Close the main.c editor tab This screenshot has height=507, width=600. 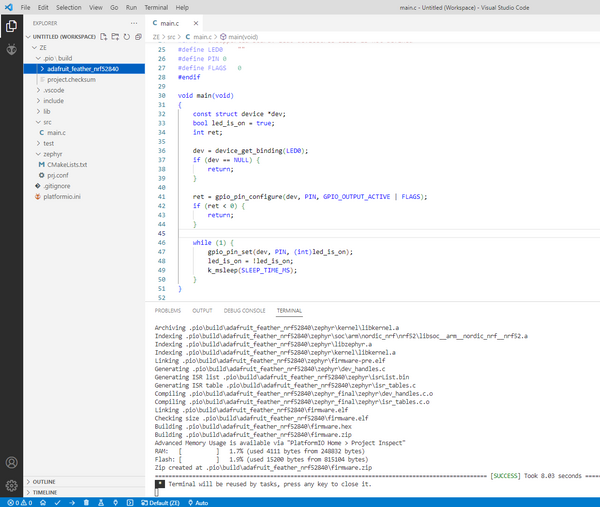(196, 23)
